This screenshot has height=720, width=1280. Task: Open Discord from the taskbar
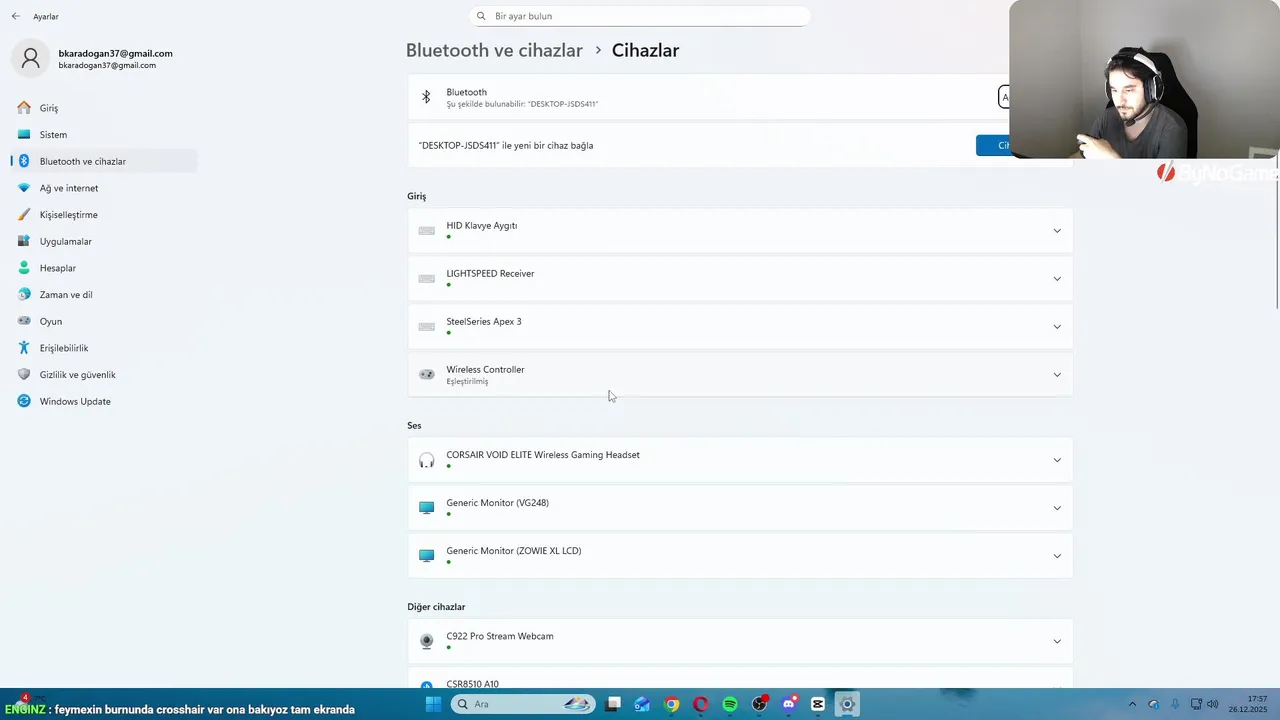pos(789,704)
